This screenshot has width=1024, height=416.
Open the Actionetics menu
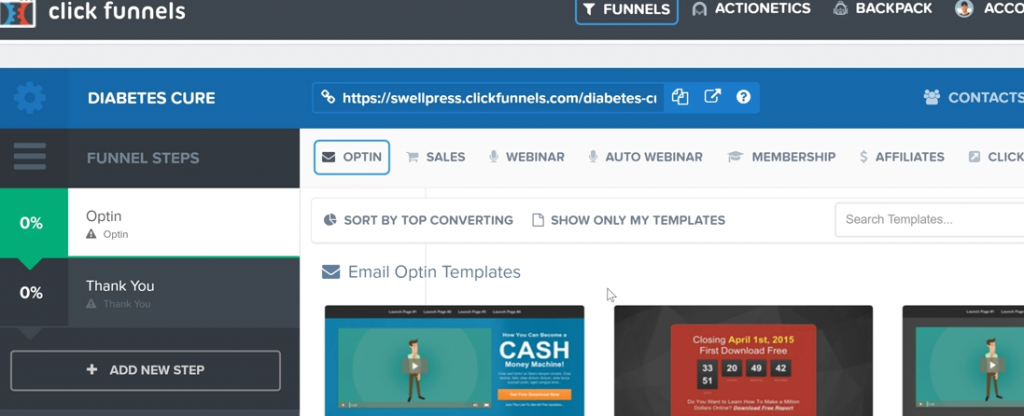point(752,9)
